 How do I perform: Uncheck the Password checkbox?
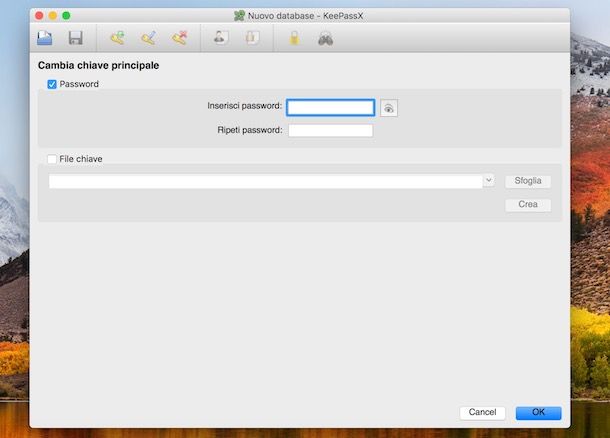52,84
